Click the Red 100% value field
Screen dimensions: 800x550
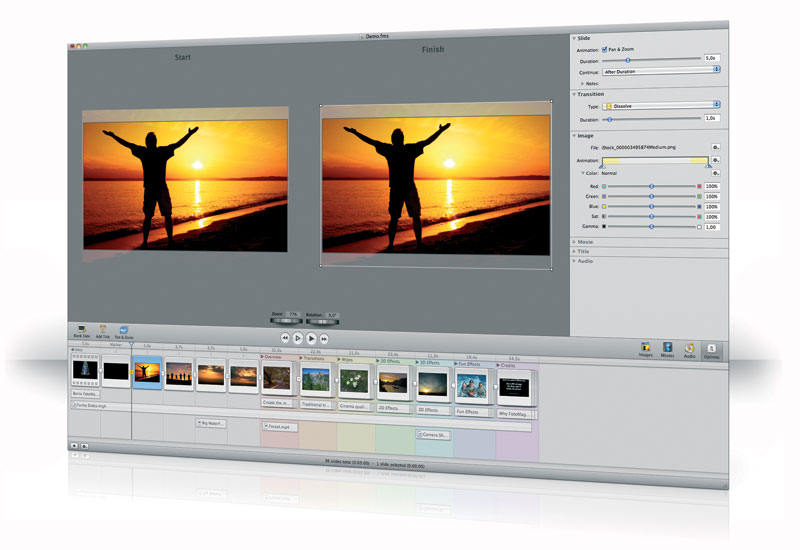point(712,186)
